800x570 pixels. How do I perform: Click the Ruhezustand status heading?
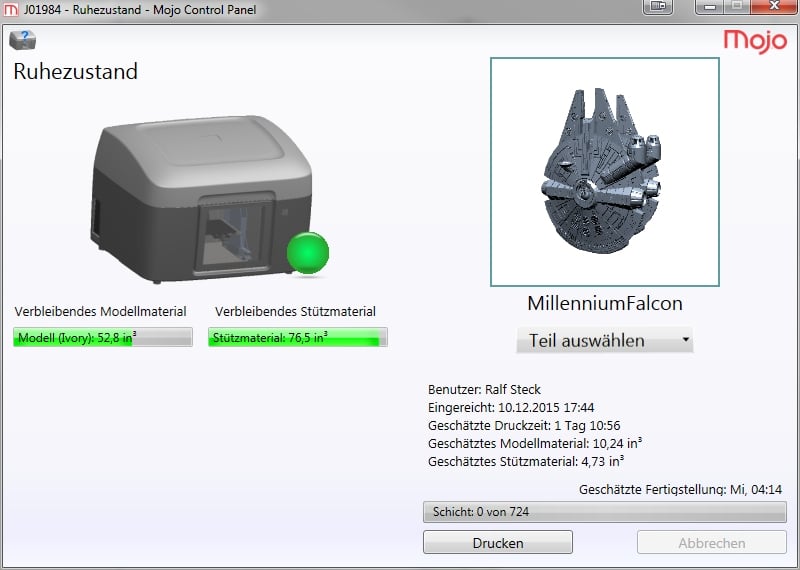click(76, 71)
